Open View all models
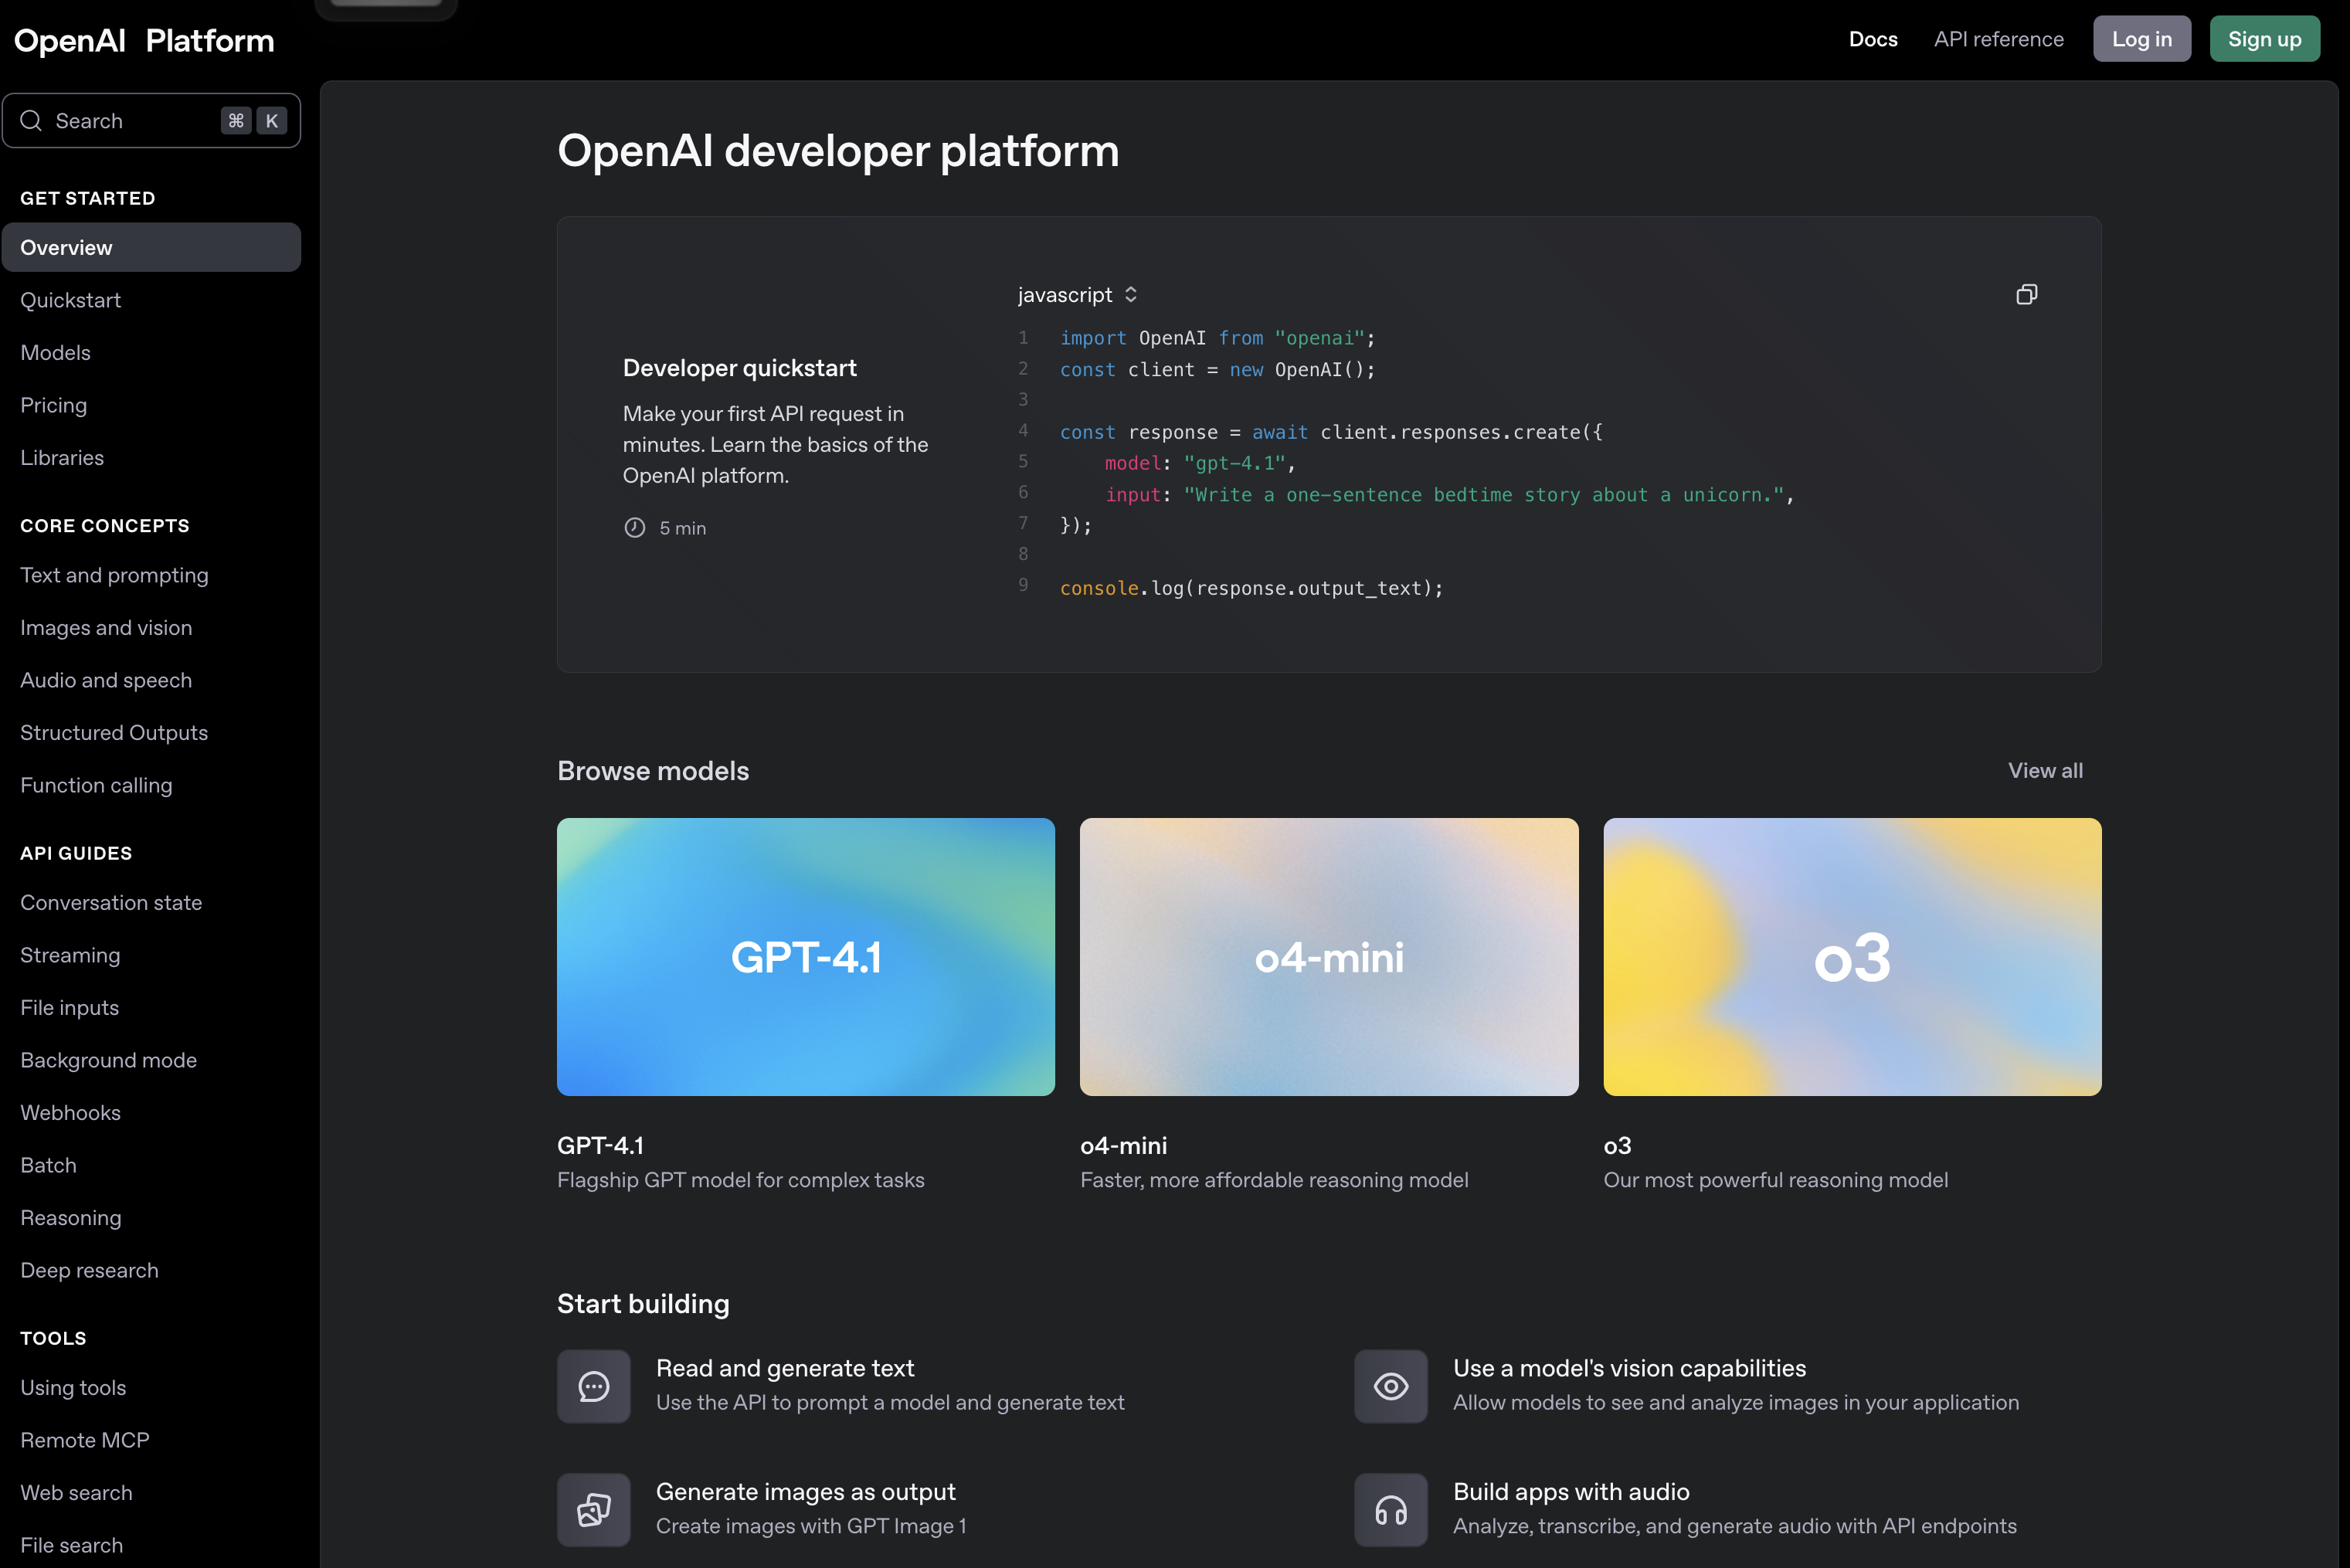The image size is (2350, 1568). coord(2044,770)
